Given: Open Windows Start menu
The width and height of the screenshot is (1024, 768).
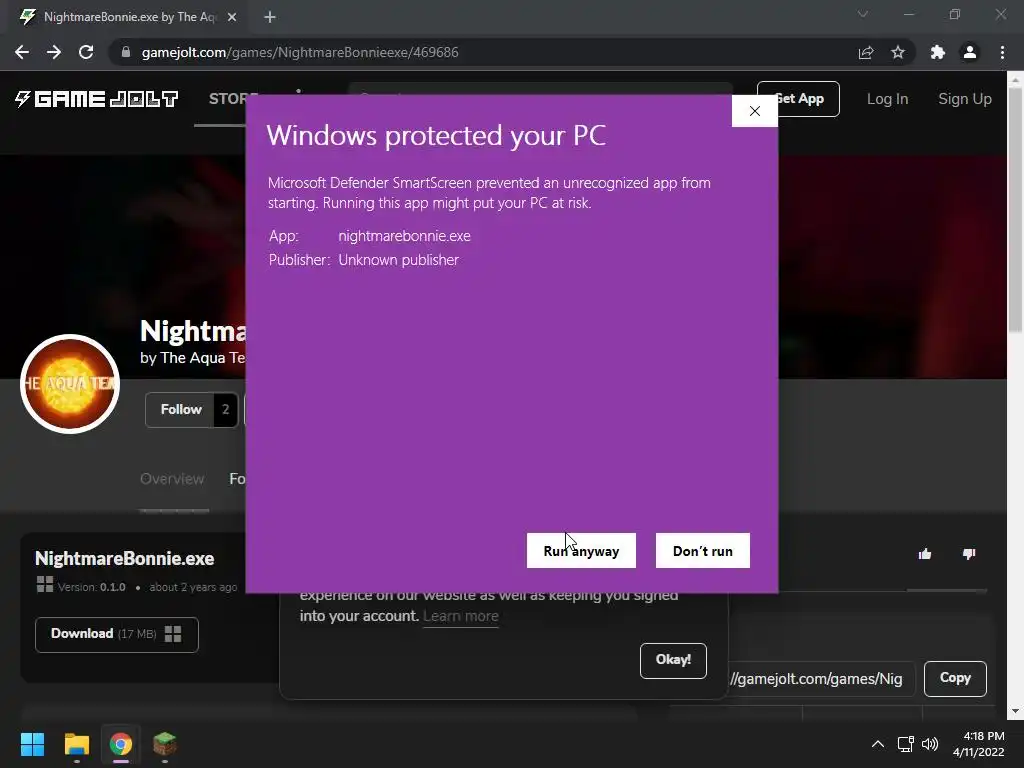Looking at the screenshot, I should click(x=32, y=744).
